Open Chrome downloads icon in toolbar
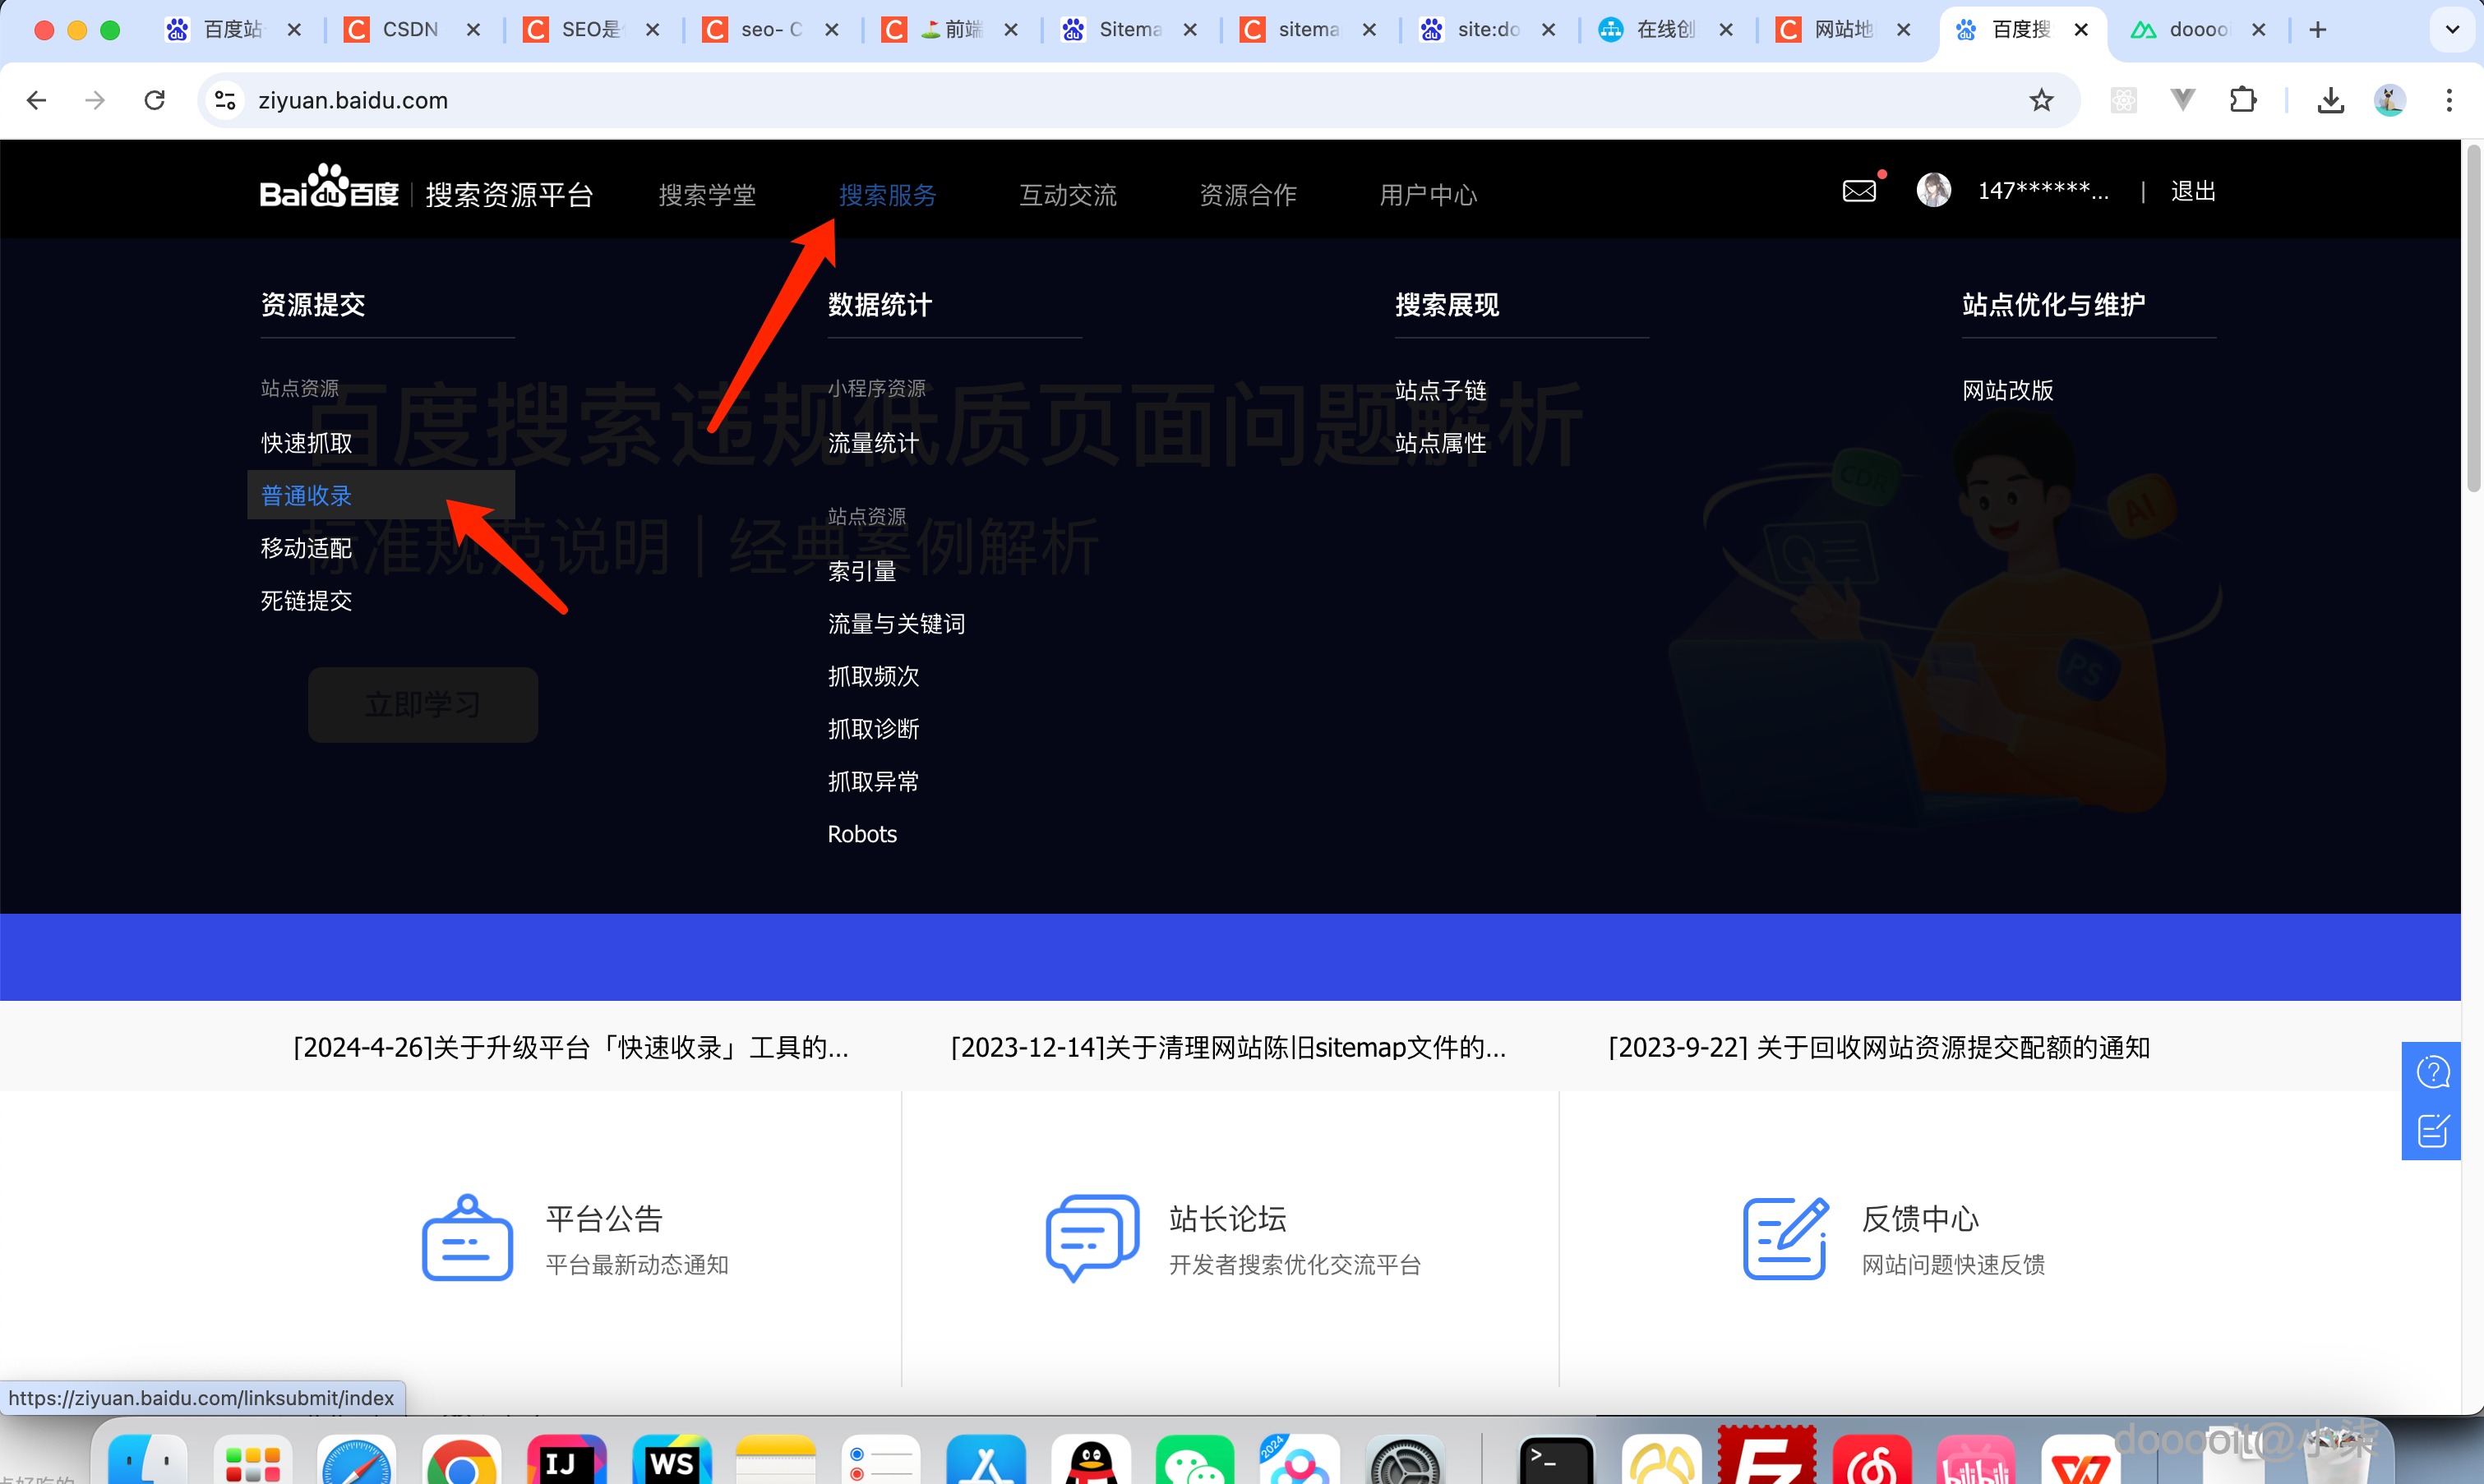Screen dimensions: 2484x1484 [x=2330, y=100]
